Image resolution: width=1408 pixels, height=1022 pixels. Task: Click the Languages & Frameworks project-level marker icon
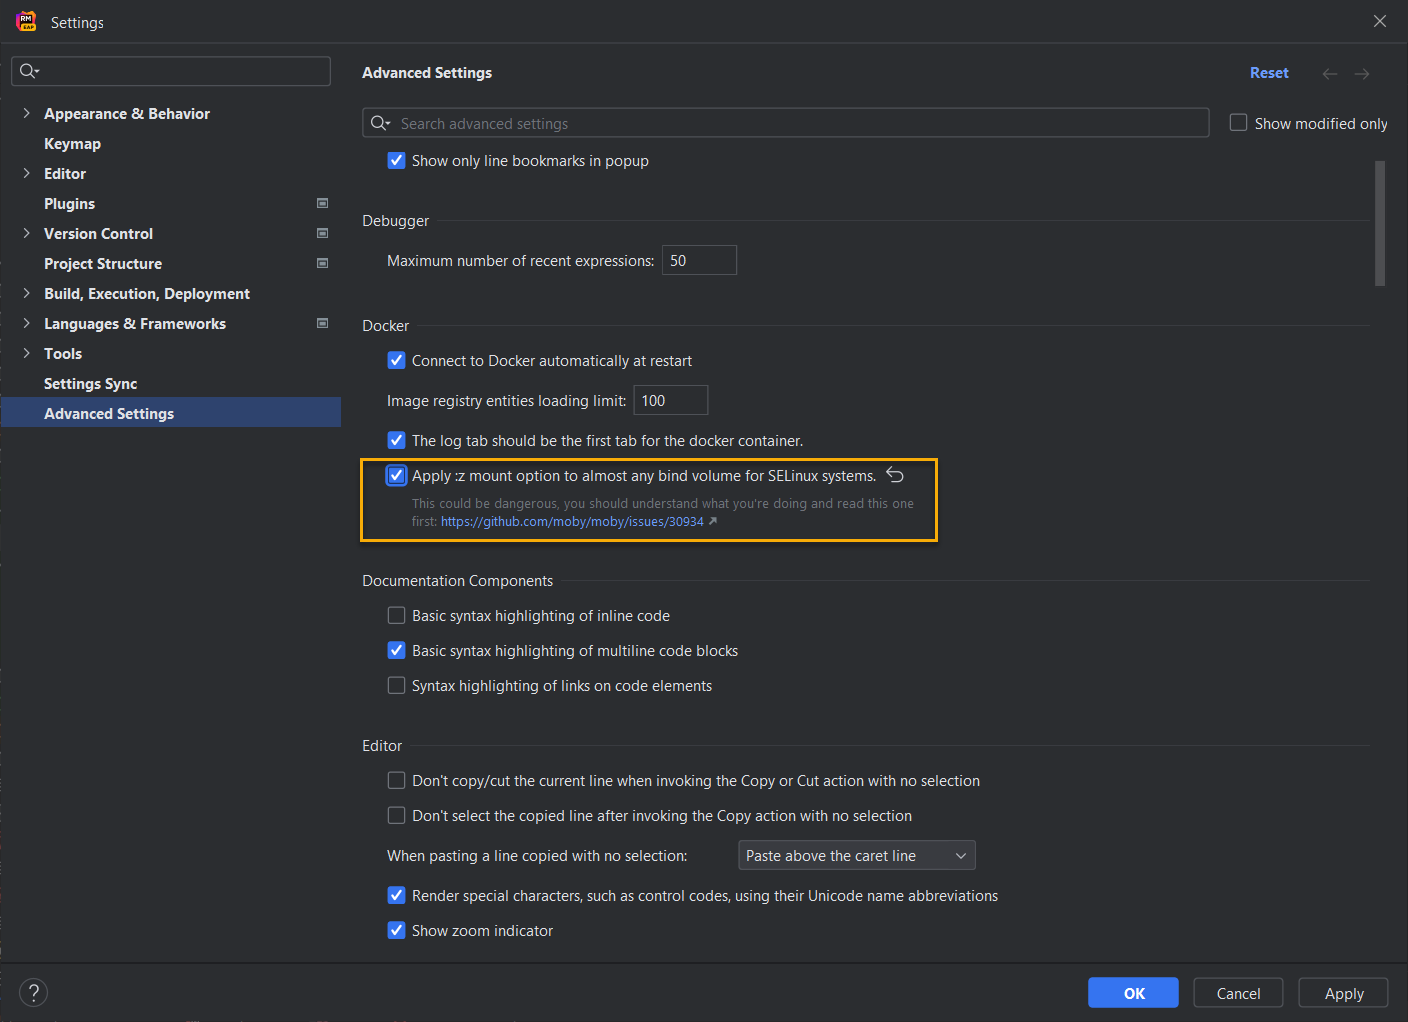click(322, 323)
